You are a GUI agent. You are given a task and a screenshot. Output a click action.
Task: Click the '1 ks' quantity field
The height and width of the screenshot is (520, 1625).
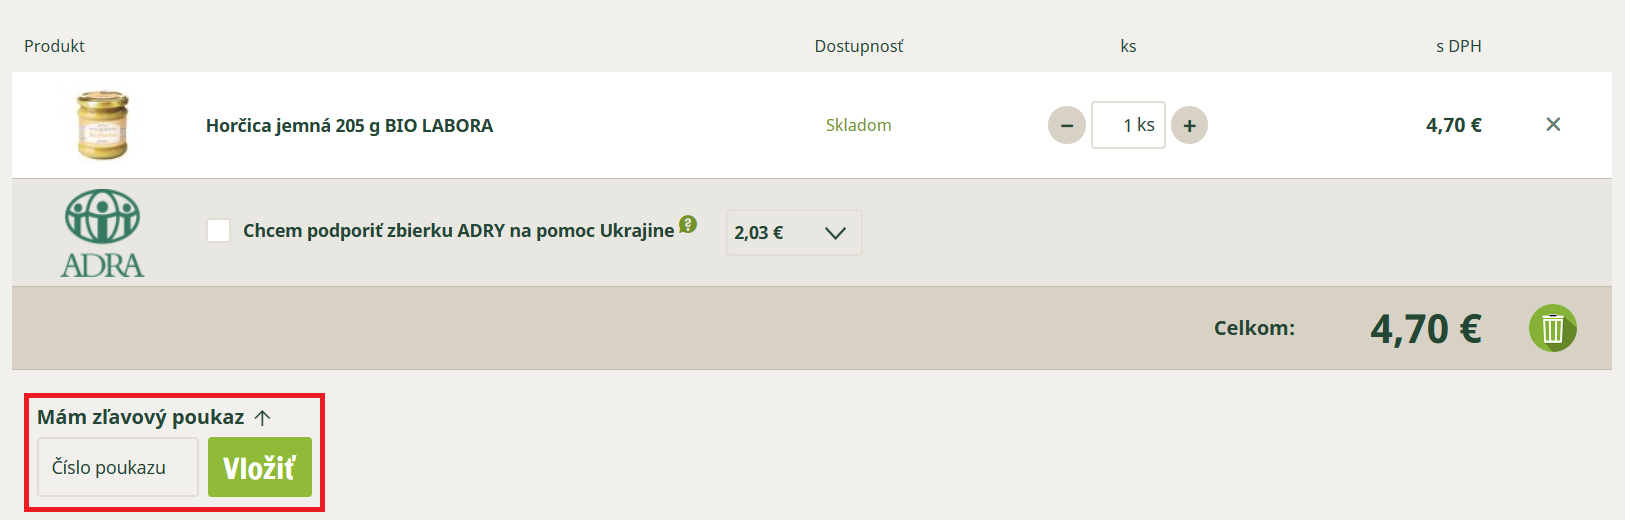[1128, 125]
